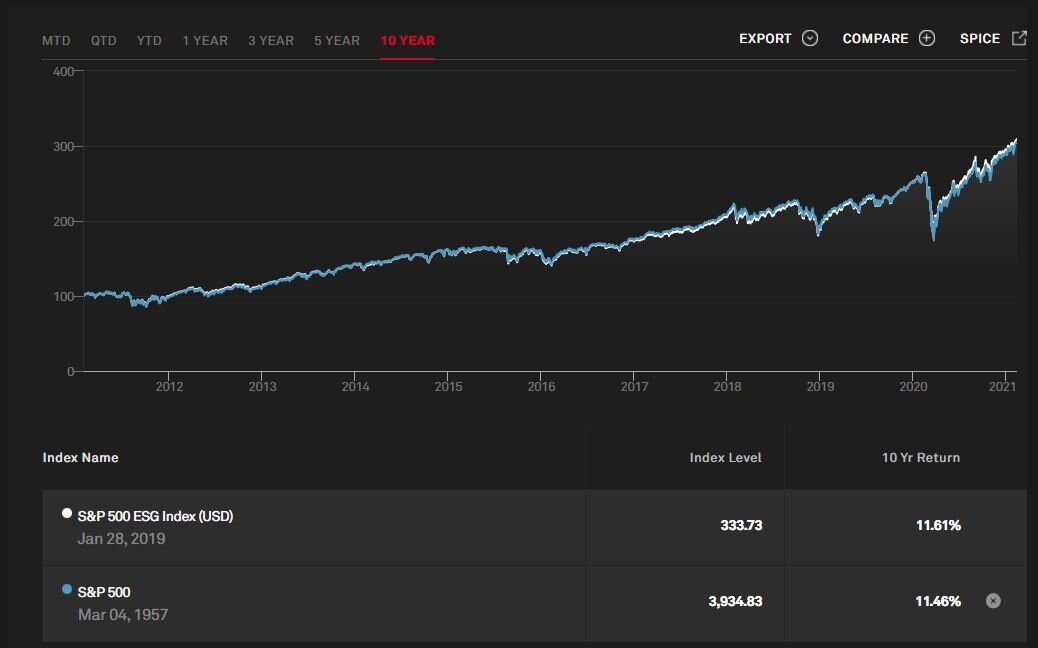Open the S&P 500 index name

point(104,592)
